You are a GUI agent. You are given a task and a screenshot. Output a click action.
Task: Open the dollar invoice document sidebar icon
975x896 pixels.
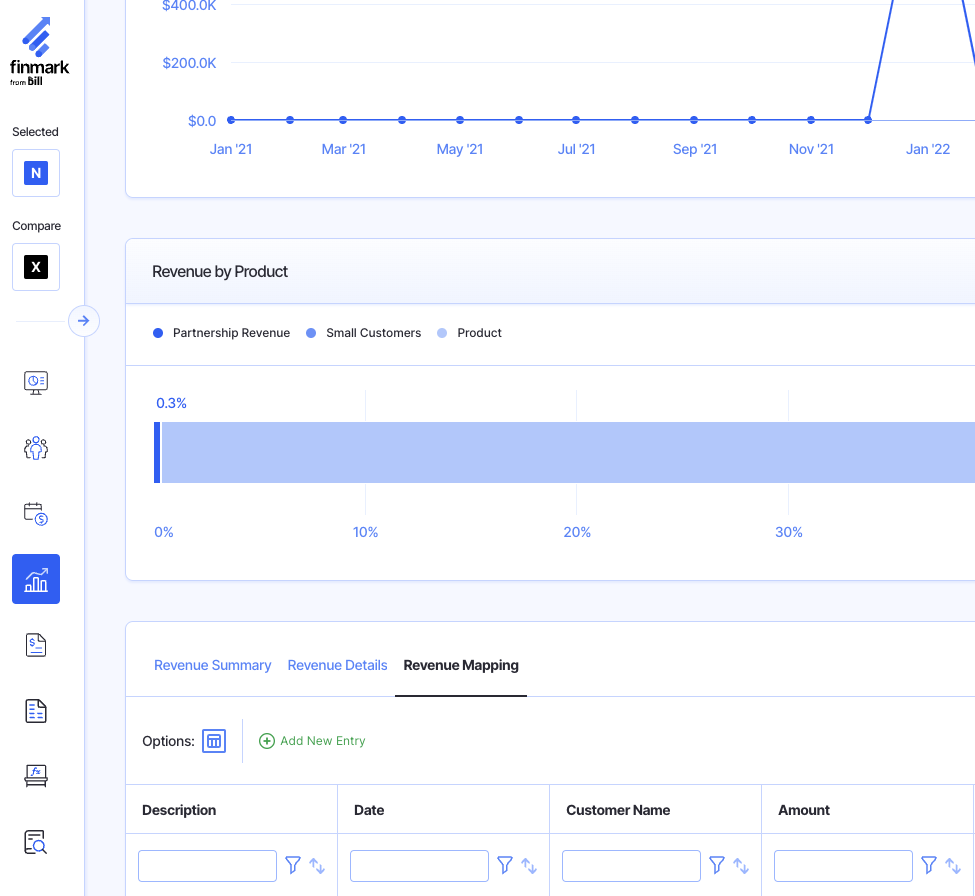pos(36,645)
